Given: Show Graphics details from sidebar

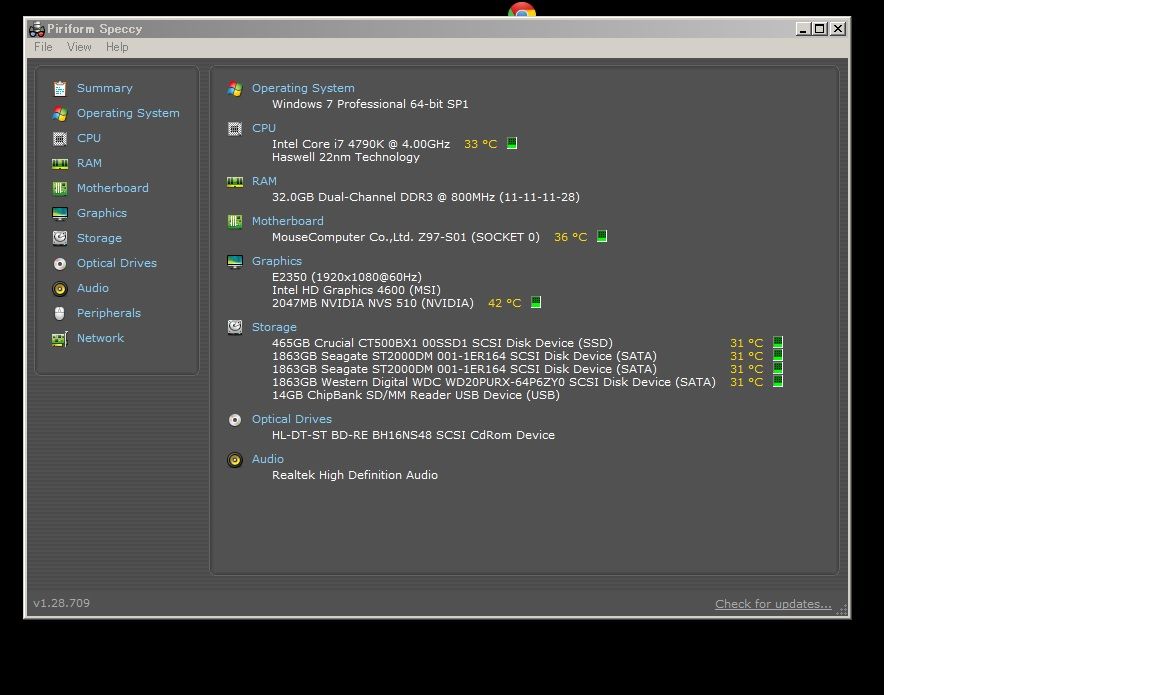Looking at the screenshot, I should [102, 213].
